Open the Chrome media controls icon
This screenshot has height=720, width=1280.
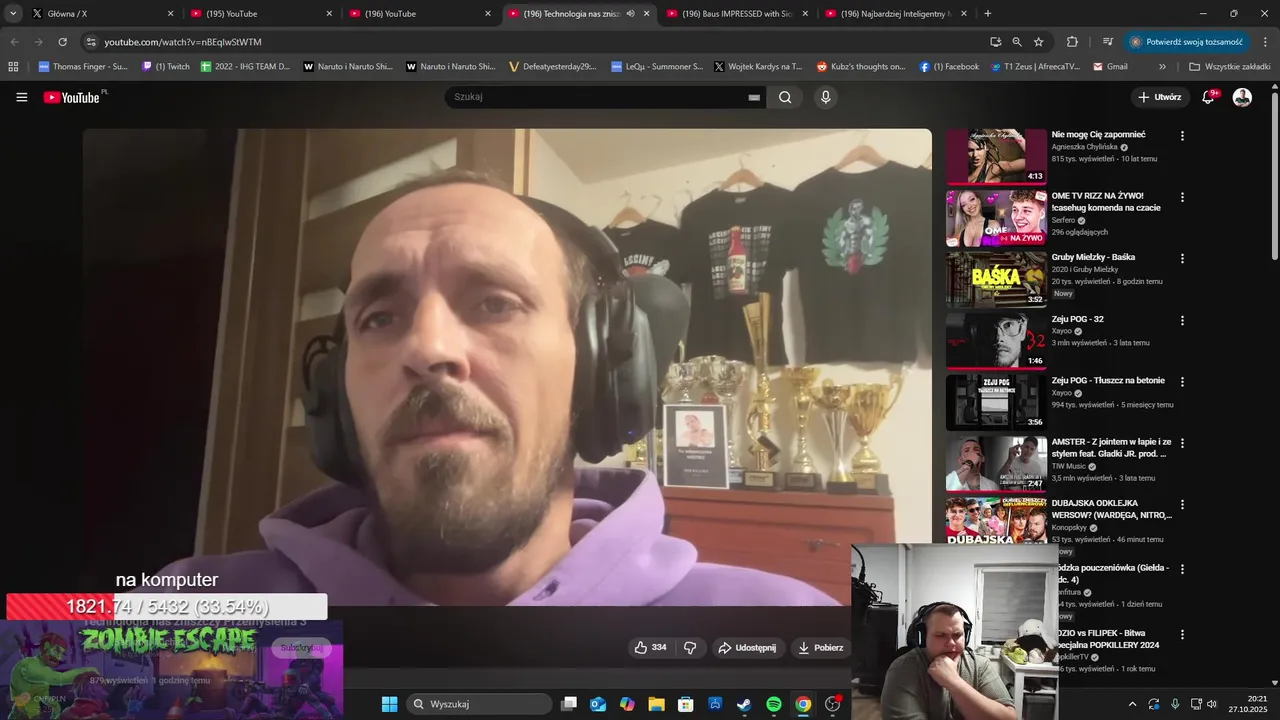pyautogui.click(x=1108, y=42)
